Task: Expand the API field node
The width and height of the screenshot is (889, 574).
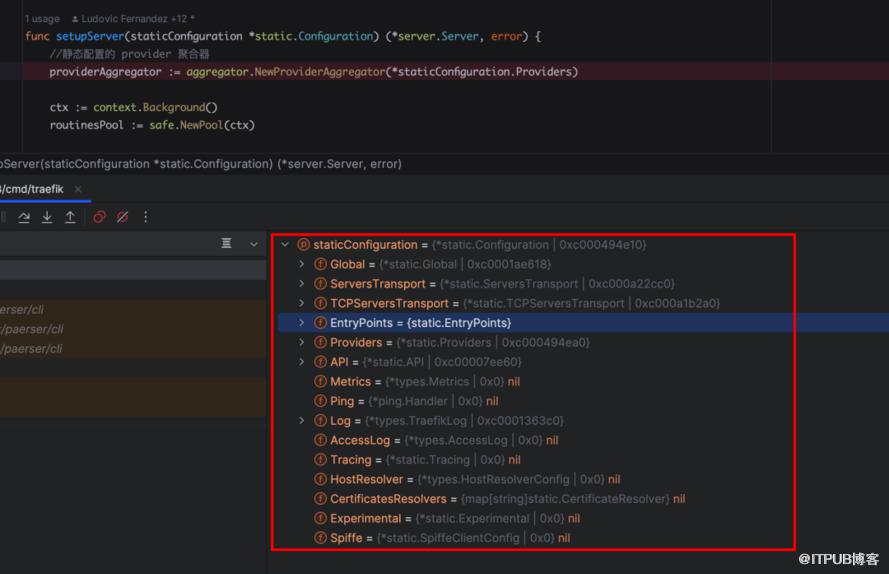Action: point(302,362)
